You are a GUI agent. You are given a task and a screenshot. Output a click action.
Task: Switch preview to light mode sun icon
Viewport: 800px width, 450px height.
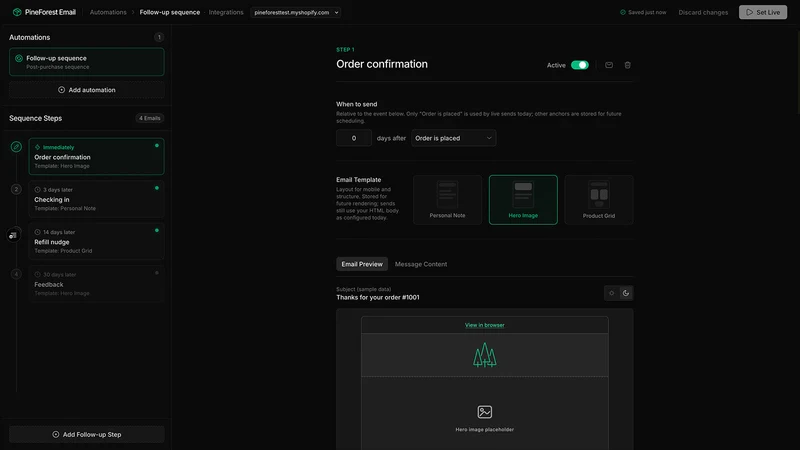611,293
